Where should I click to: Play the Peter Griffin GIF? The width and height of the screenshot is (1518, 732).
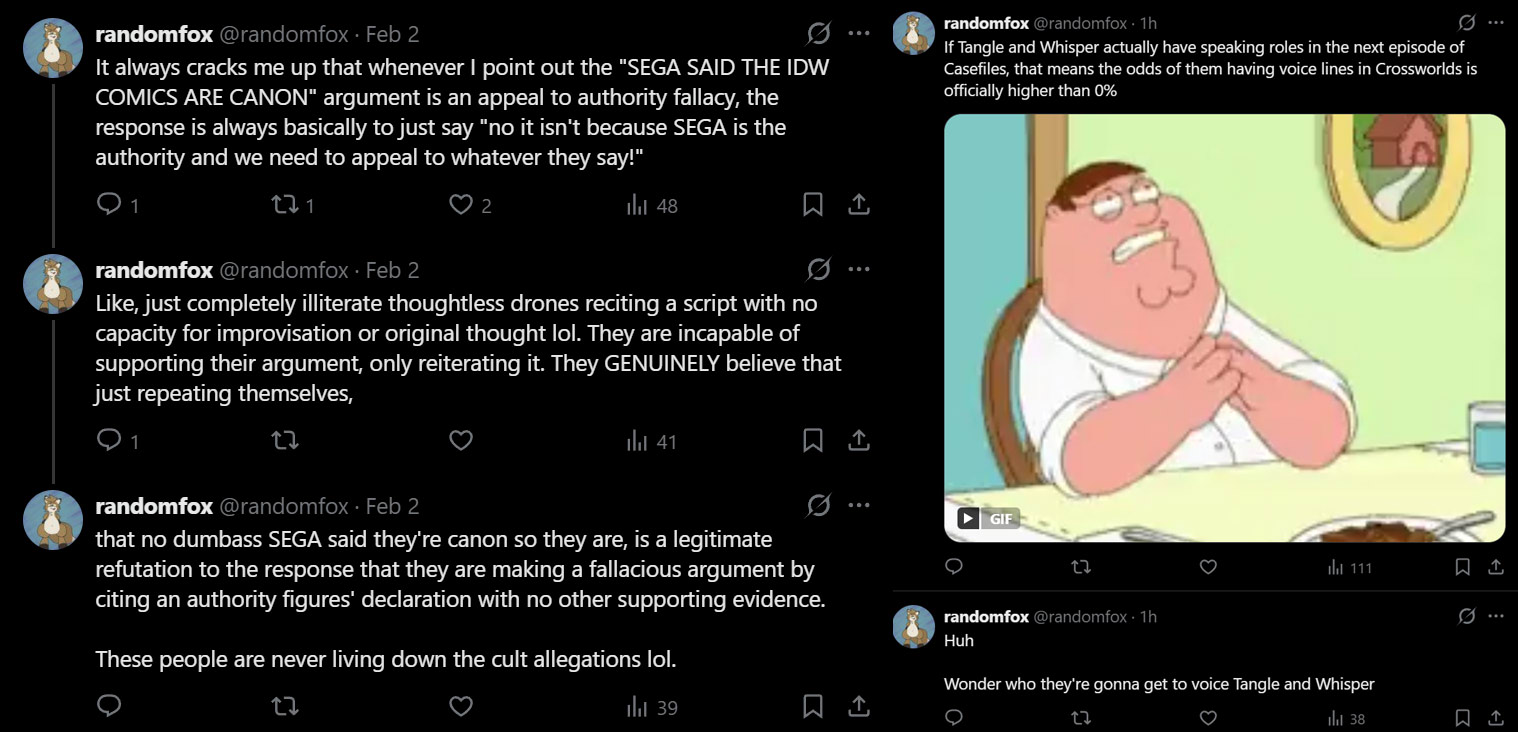(x=968, y=518)
